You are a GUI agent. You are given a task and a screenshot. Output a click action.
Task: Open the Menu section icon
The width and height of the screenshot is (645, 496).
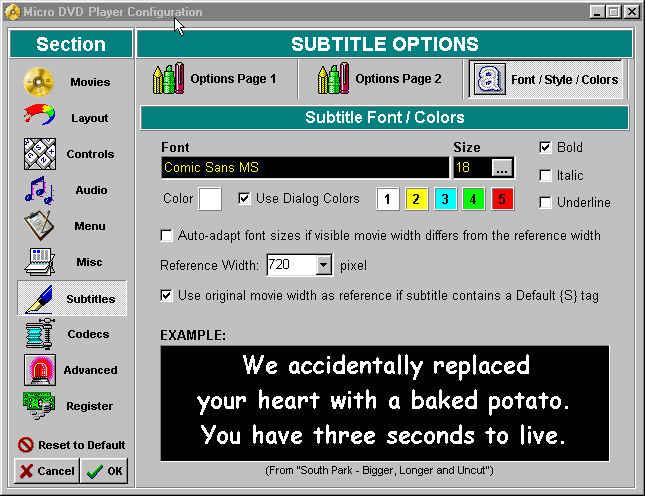pyautogui.click(x=39, y=226)
